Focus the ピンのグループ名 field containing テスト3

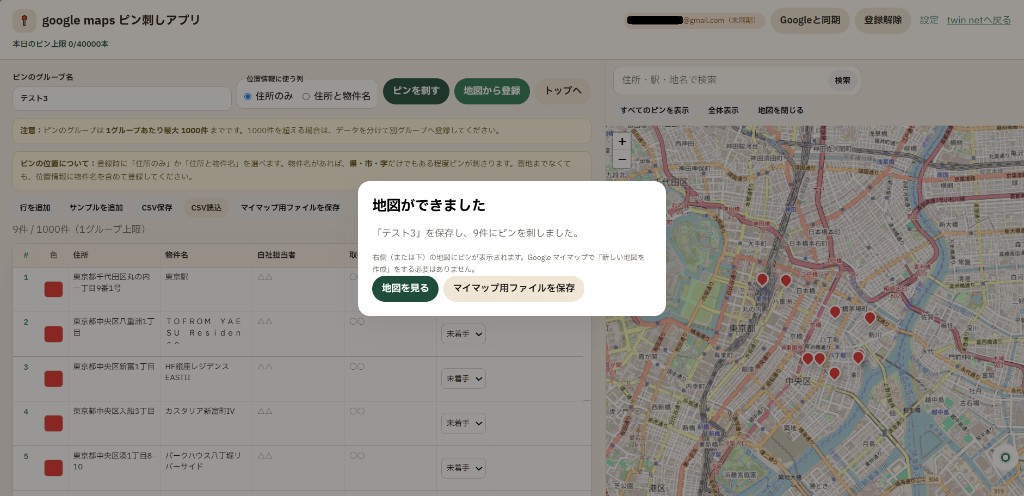(122, 99)
